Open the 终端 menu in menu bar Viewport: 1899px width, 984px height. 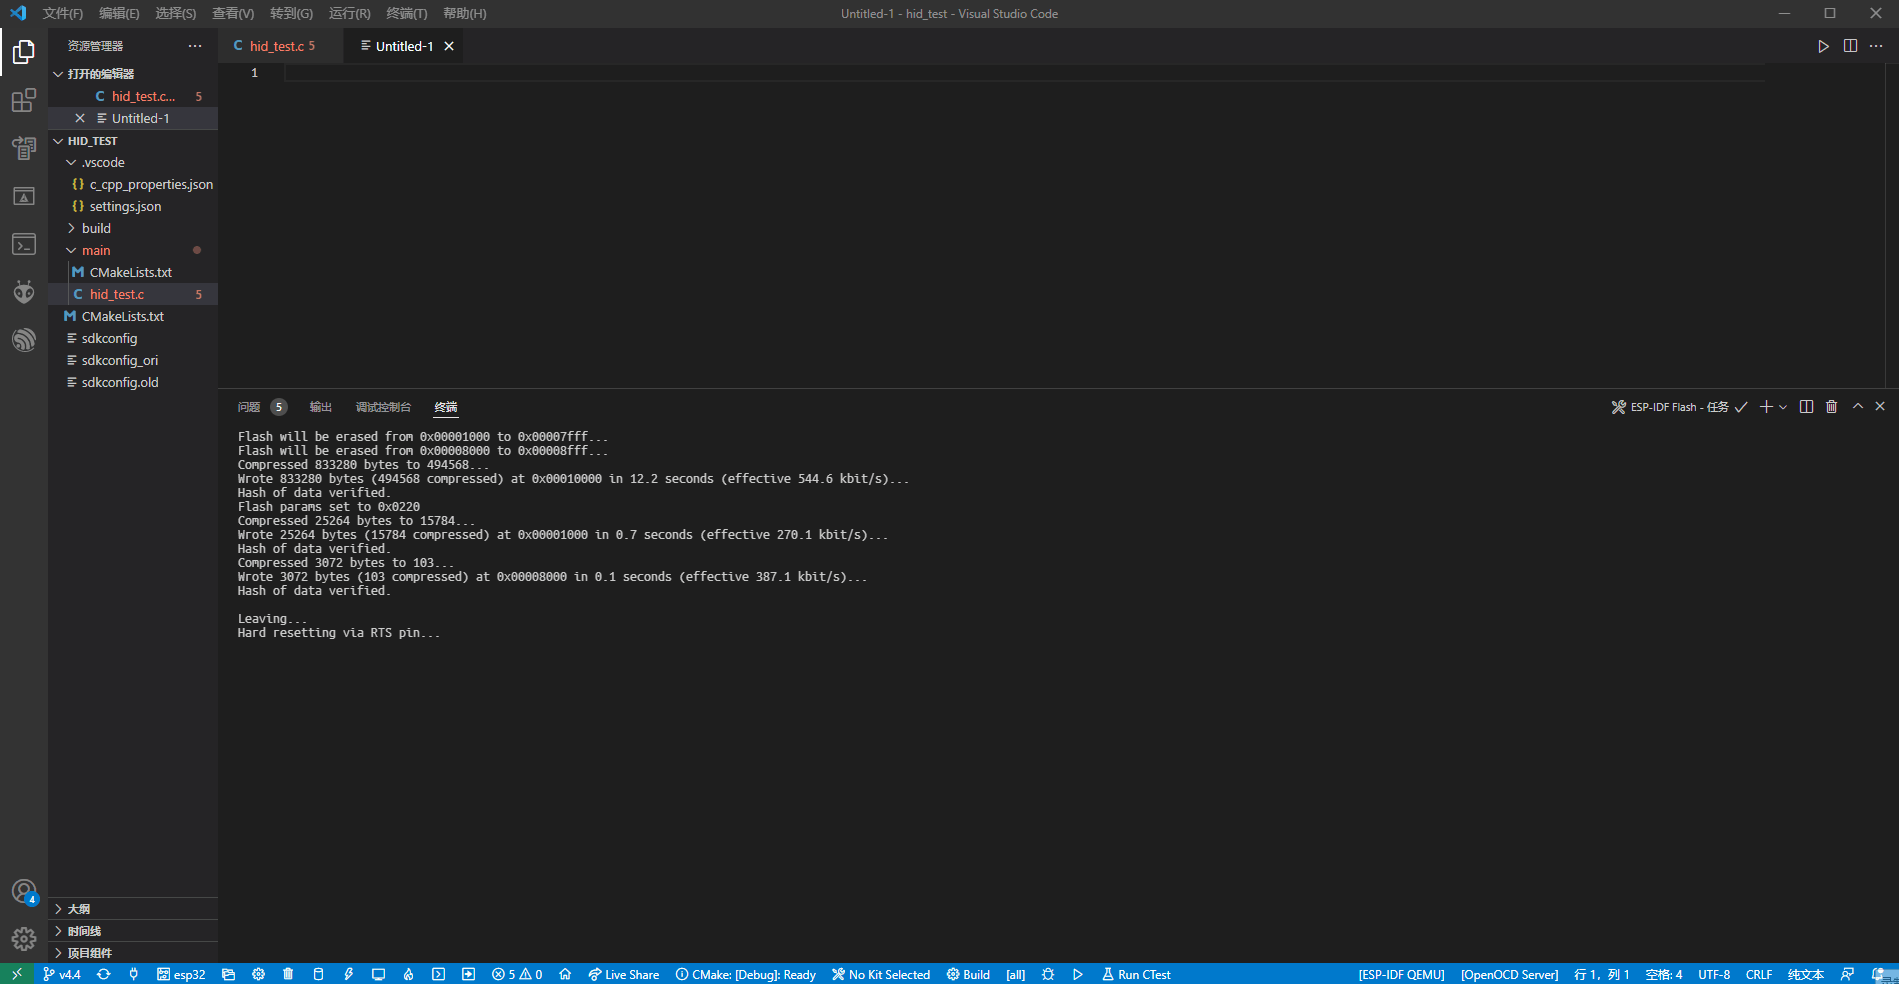[405, 13]
